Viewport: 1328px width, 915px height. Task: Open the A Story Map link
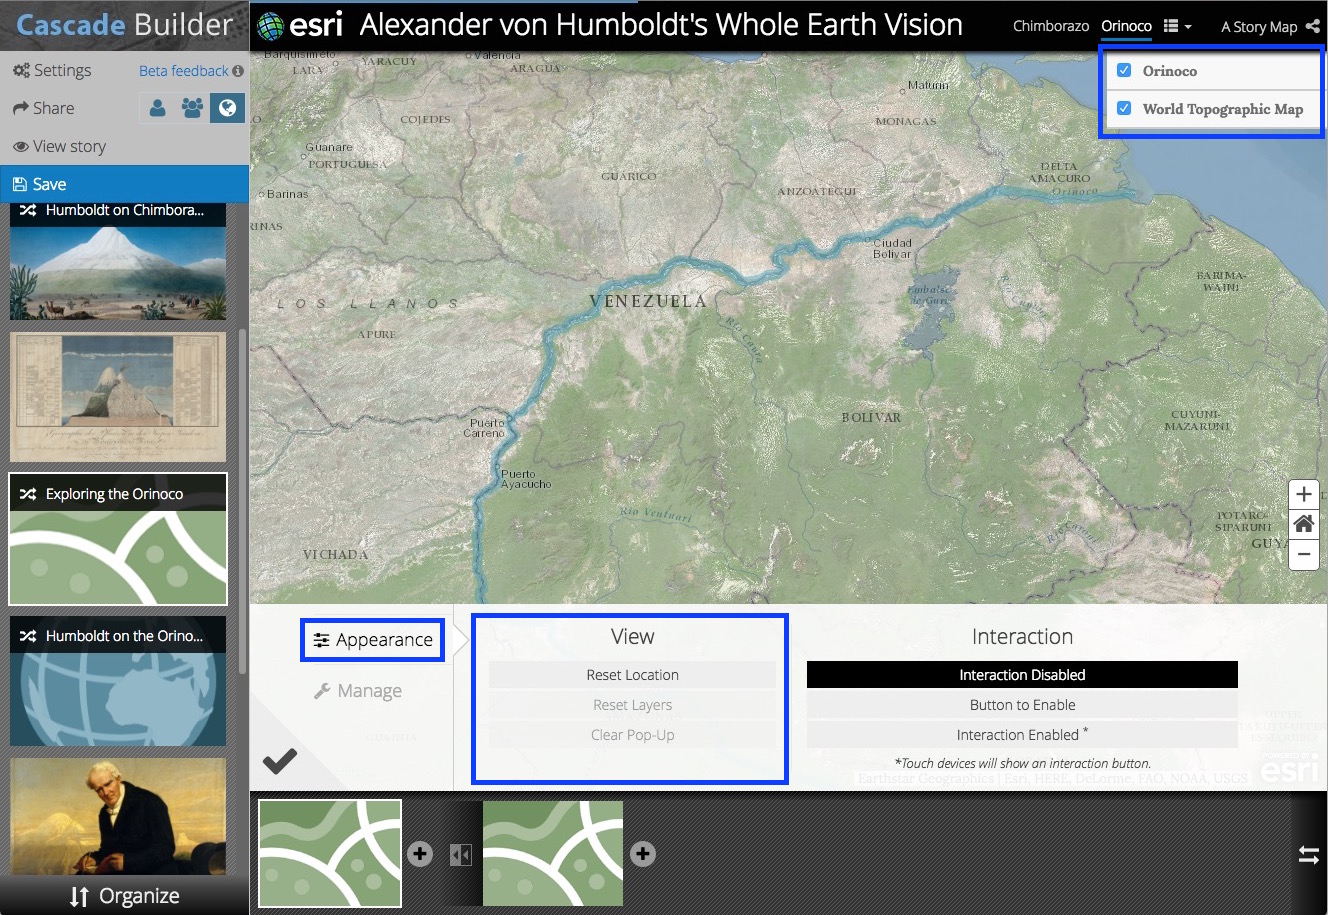pos(1259,27)
